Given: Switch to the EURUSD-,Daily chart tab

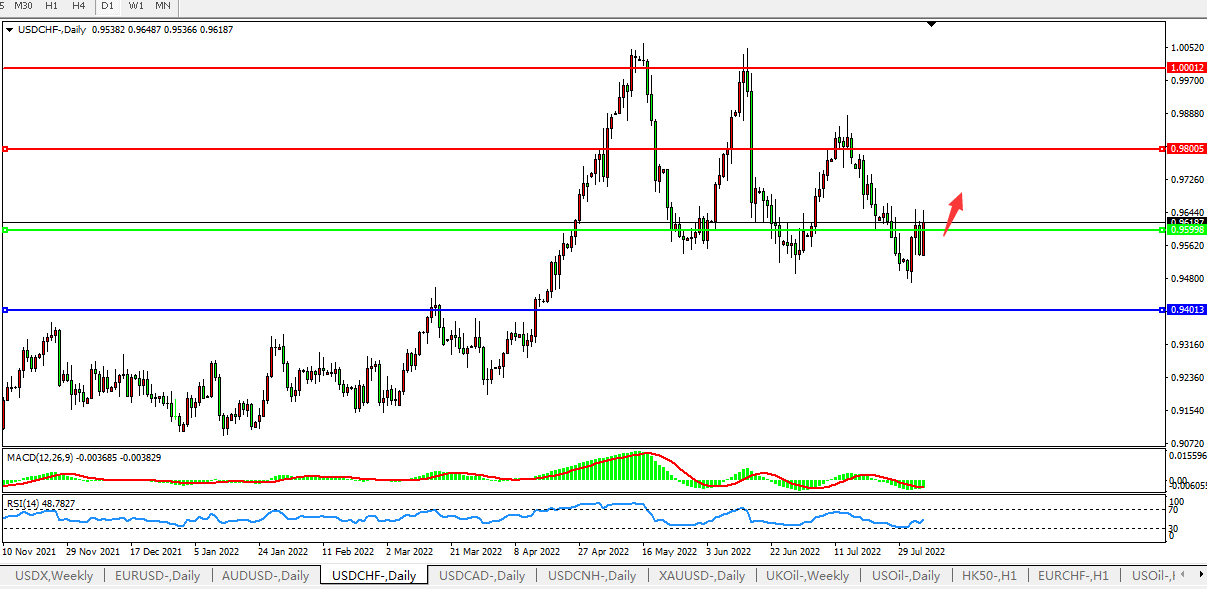Looking at the screenshot, I should (x=157, y=575).
